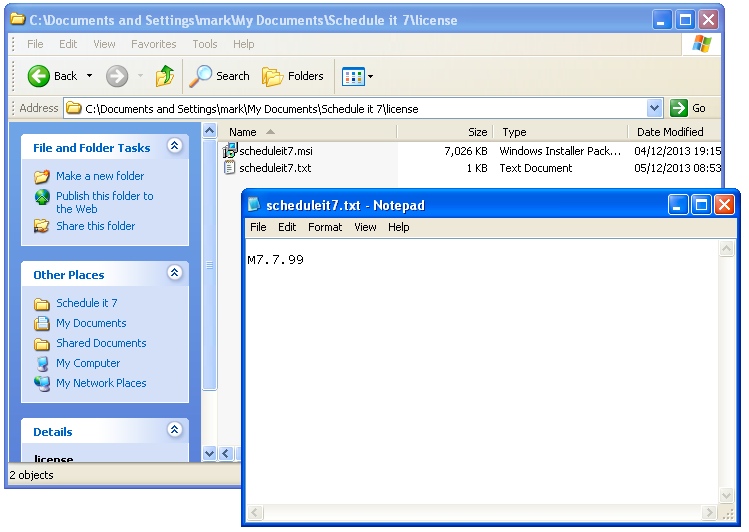Toggle the Folders pane button
The image size is (749, 532).
pos(293,76)
